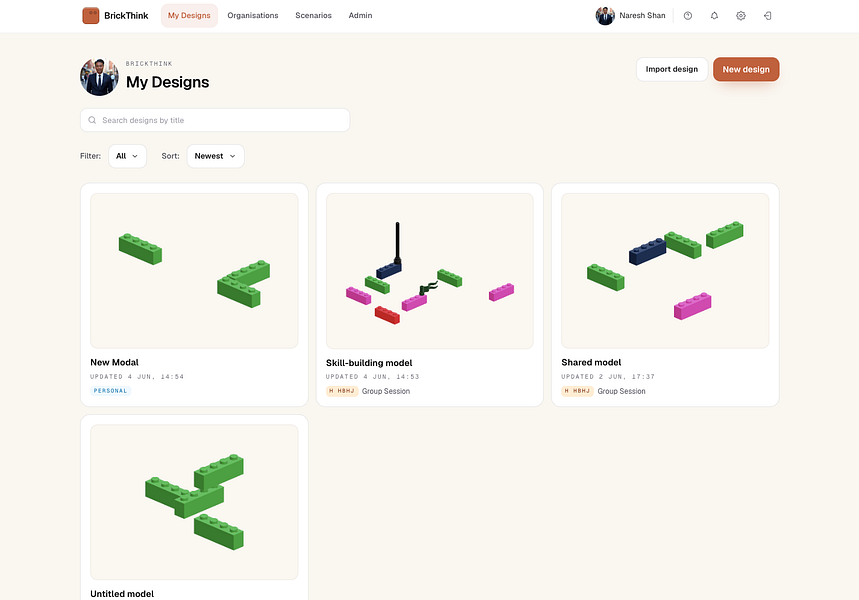Viewport: 859px width, 600px height.
Task: Click the BrickThink logo icon
Action: point(90,15)
